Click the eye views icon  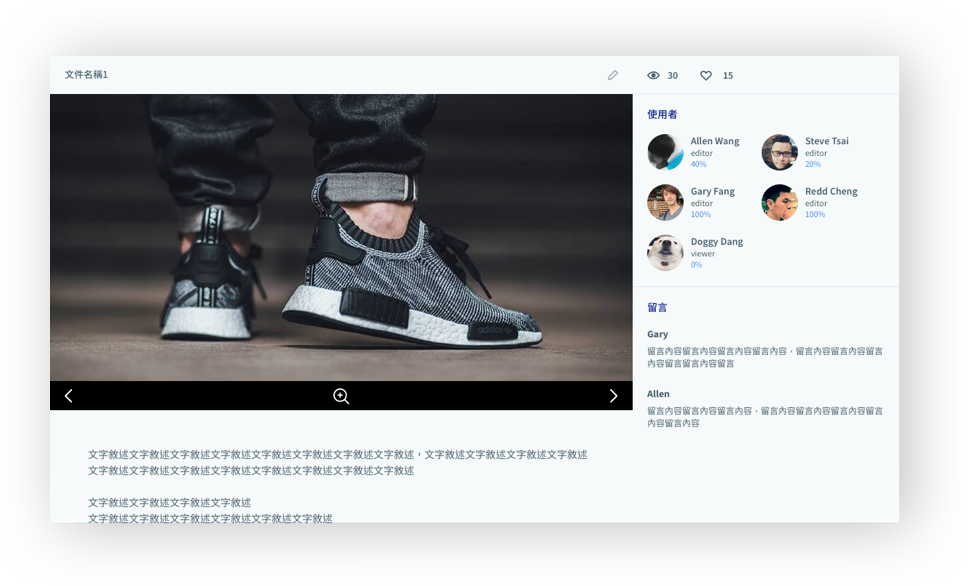point(653,75)
